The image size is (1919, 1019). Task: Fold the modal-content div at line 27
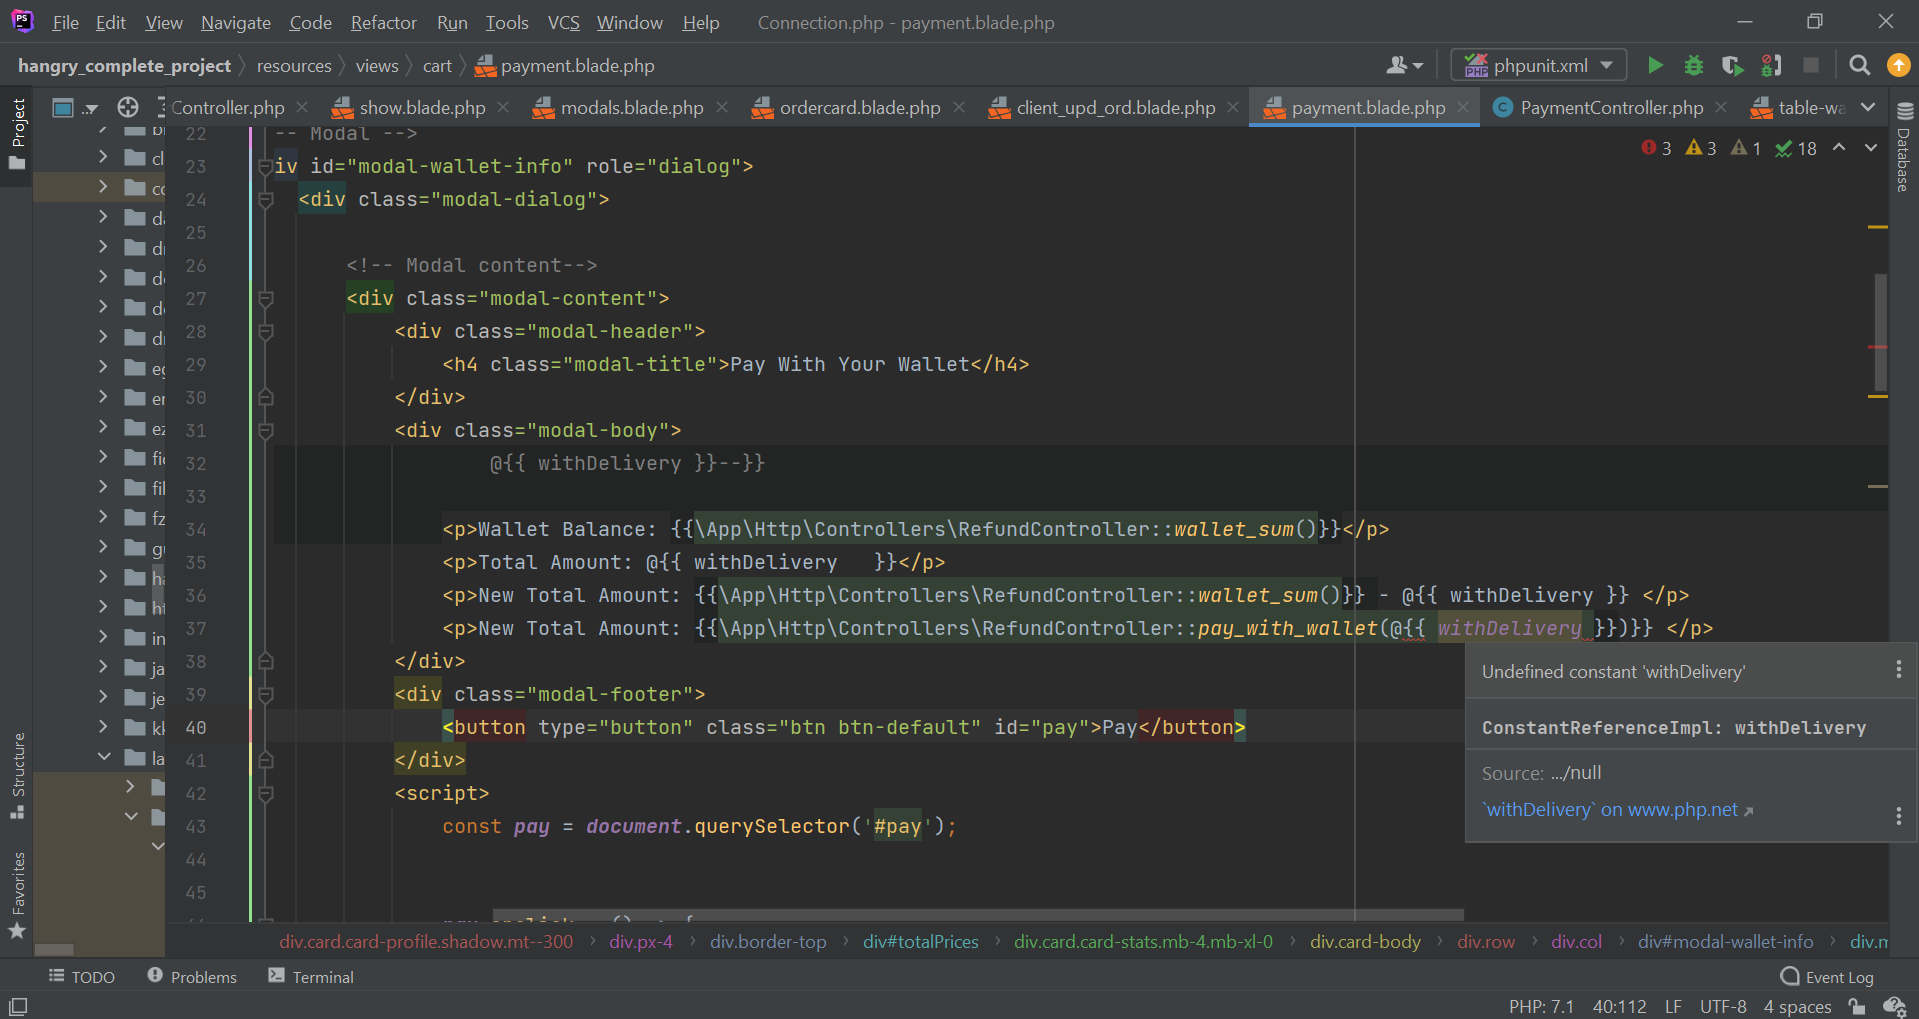266,298
